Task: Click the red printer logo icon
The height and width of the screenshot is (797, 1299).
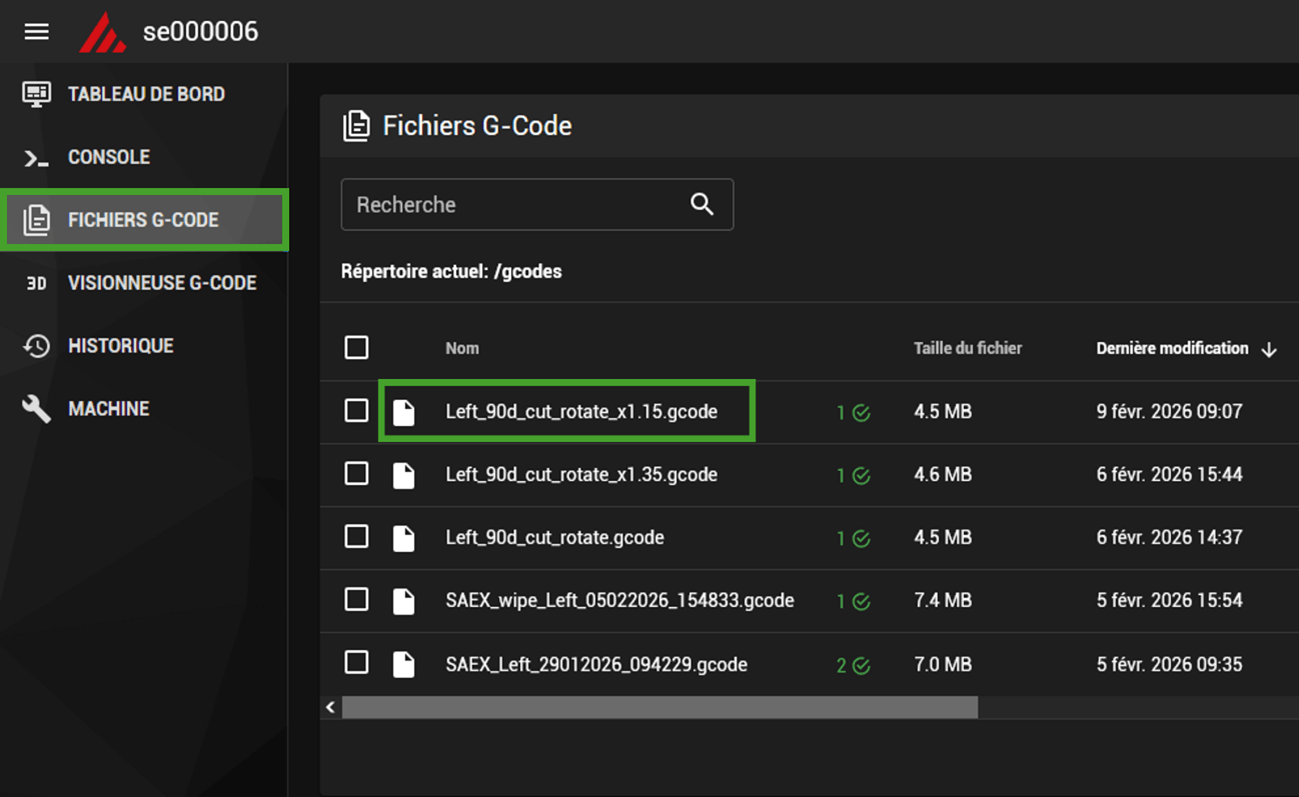Action: tap(102, 33)
